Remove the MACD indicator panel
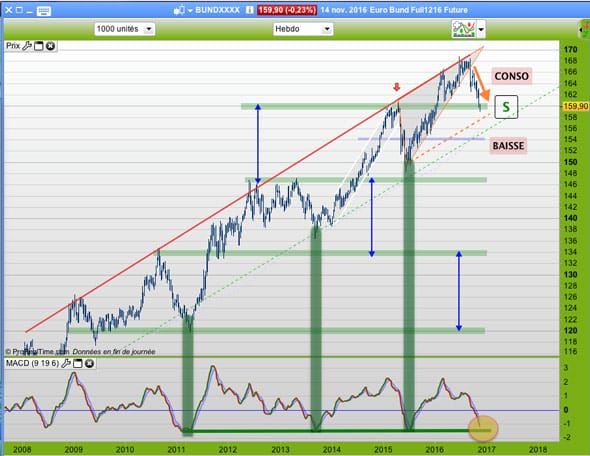This screenshot has width=590, height=456. pyautogui.click(x=89, y=363)
